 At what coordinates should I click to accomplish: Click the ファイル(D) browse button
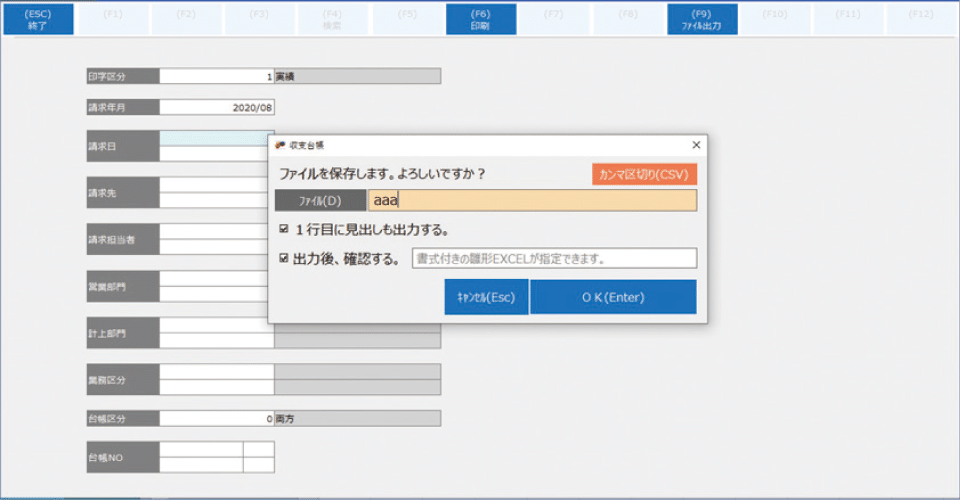tap(320, 201)
